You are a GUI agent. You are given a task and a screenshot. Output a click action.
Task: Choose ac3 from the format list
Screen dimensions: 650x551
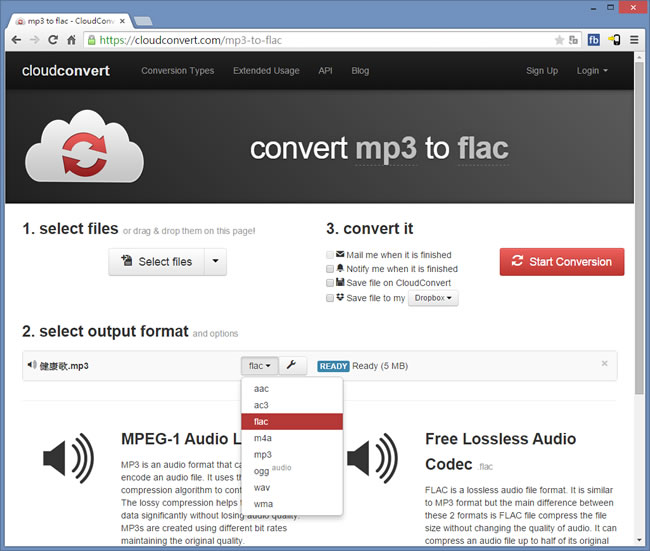[x=292, y=405]
